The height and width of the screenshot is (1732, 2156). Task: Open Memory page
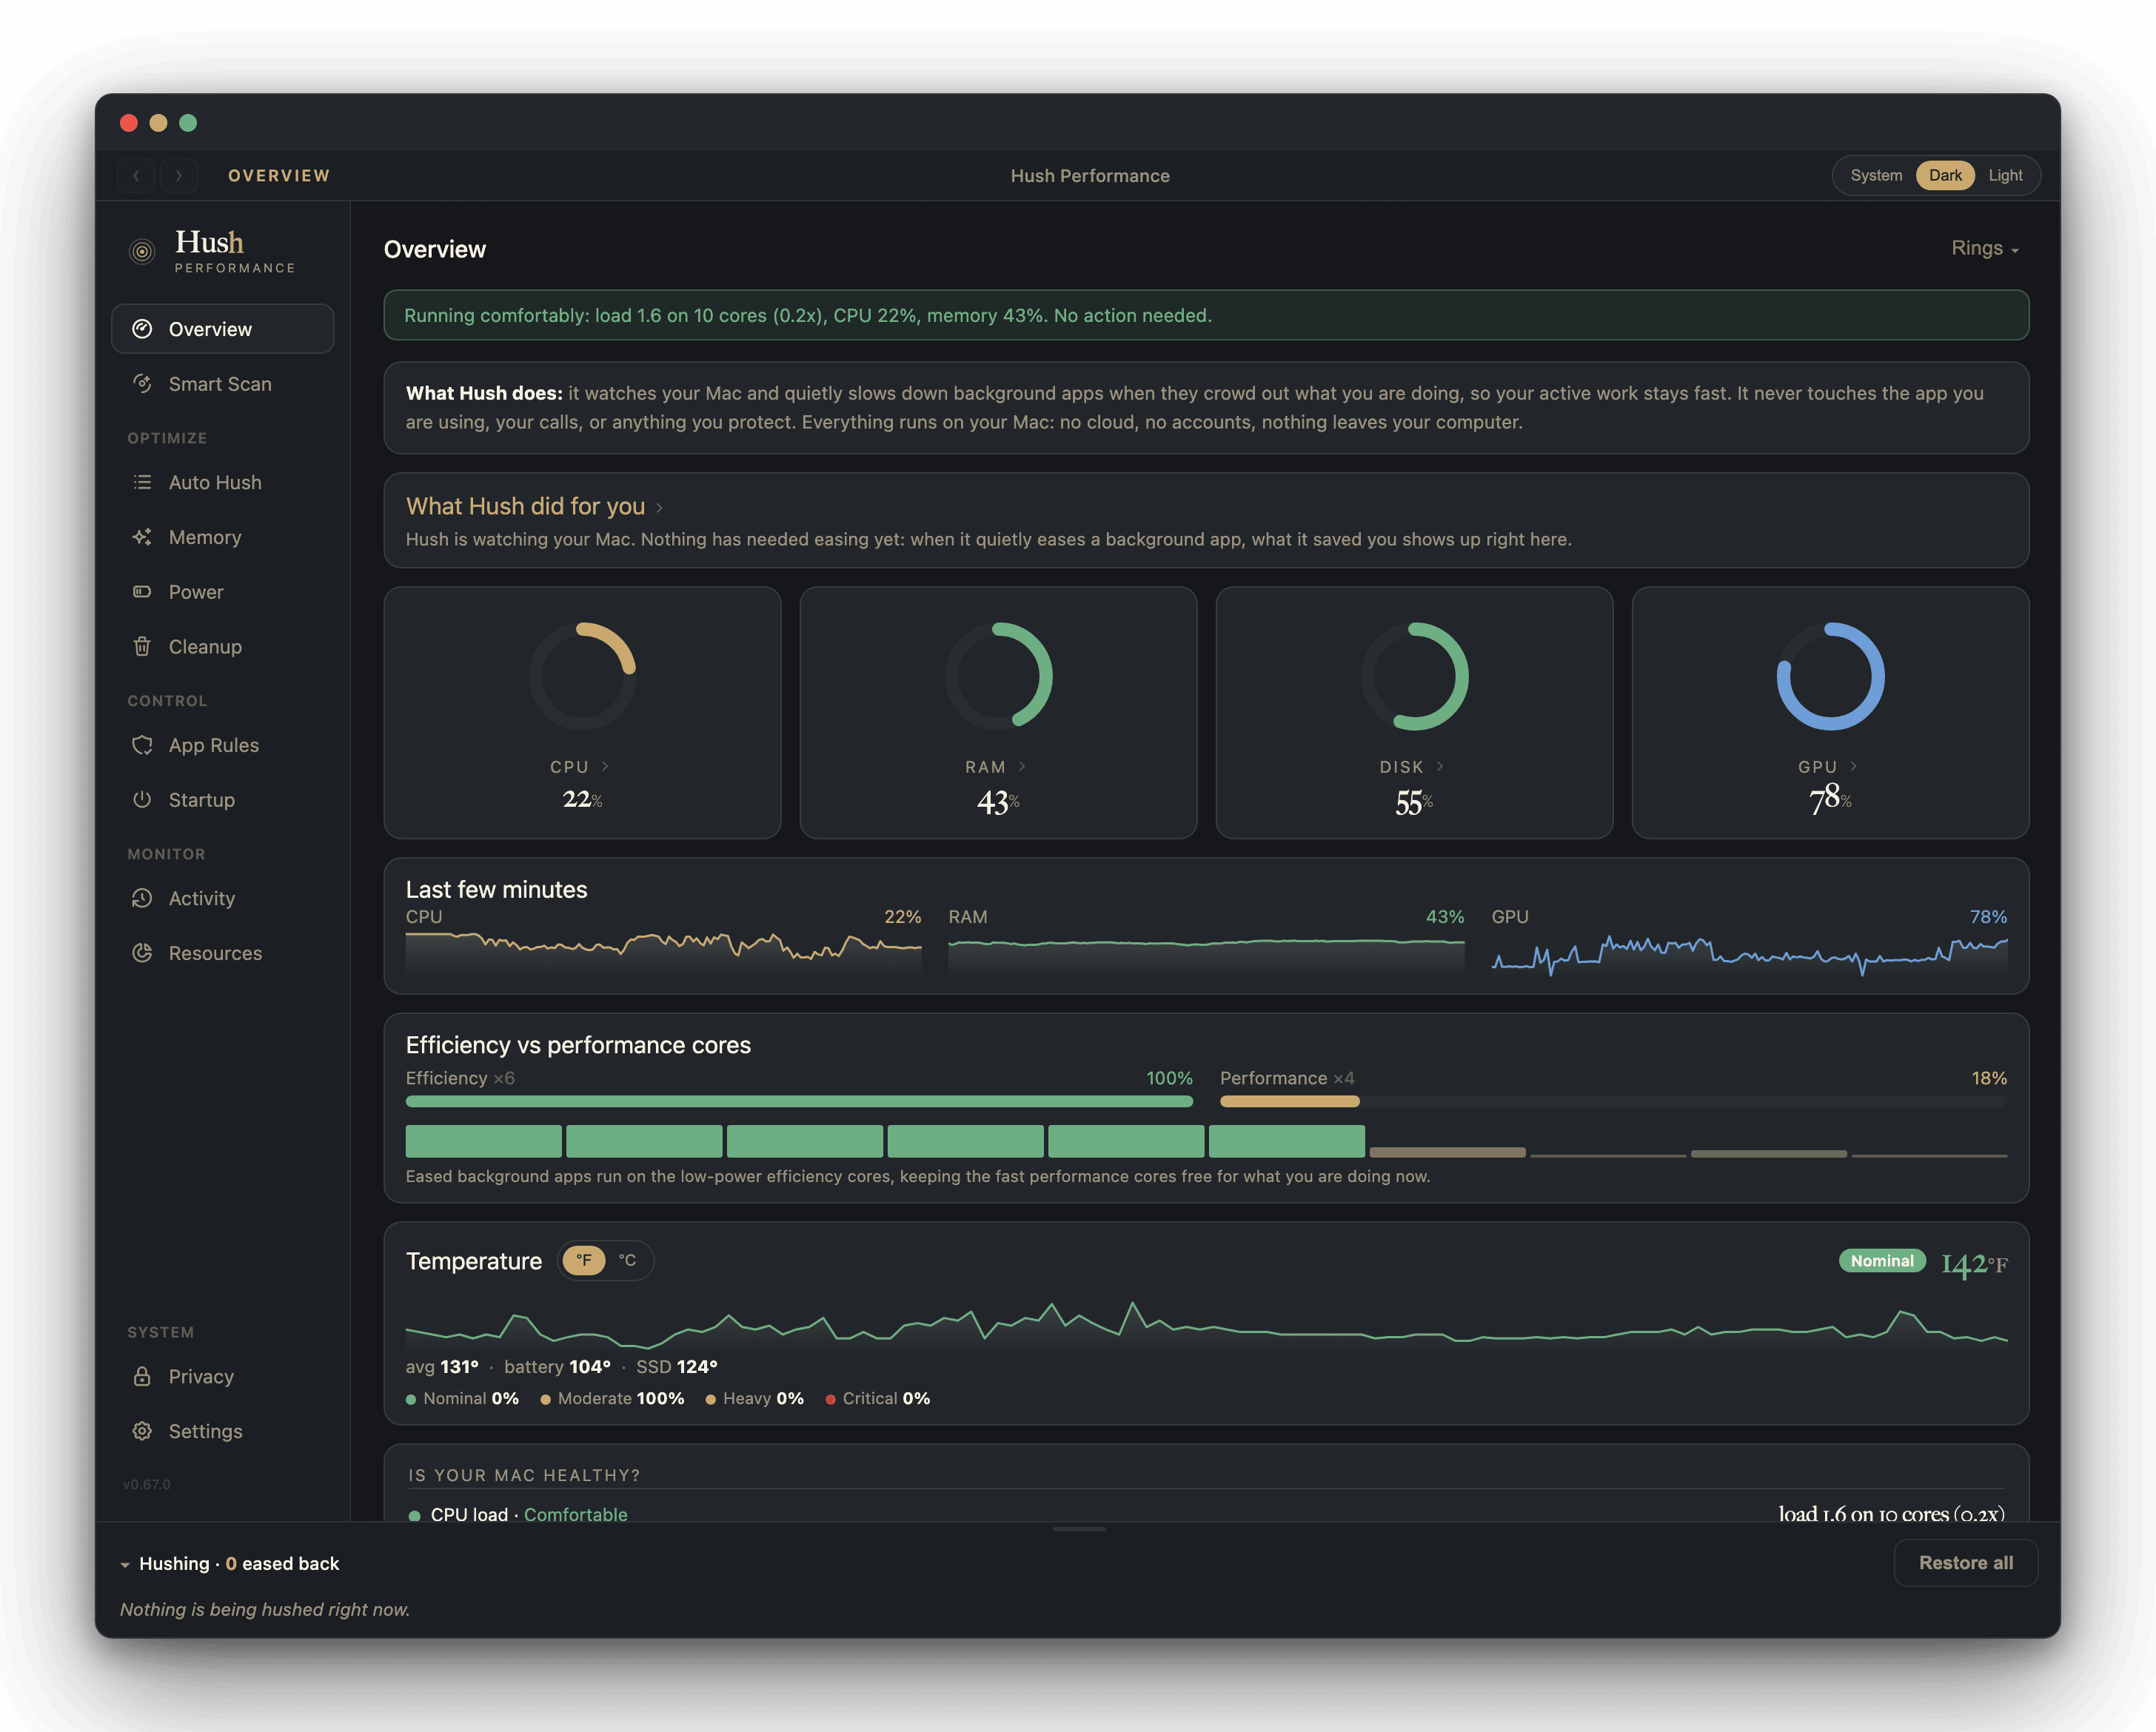click(222, 537)
